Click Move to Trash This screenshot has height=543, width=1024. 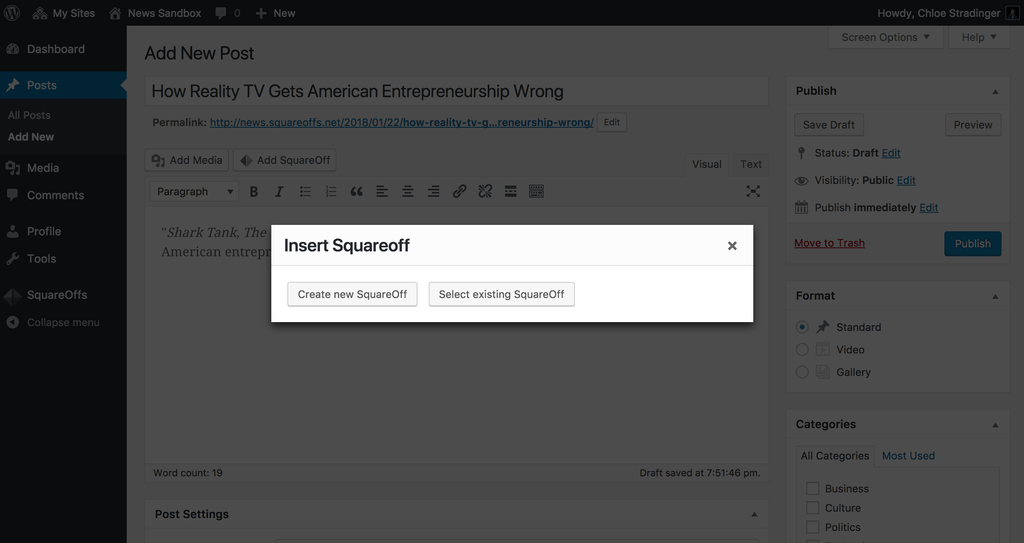point(829,243)
